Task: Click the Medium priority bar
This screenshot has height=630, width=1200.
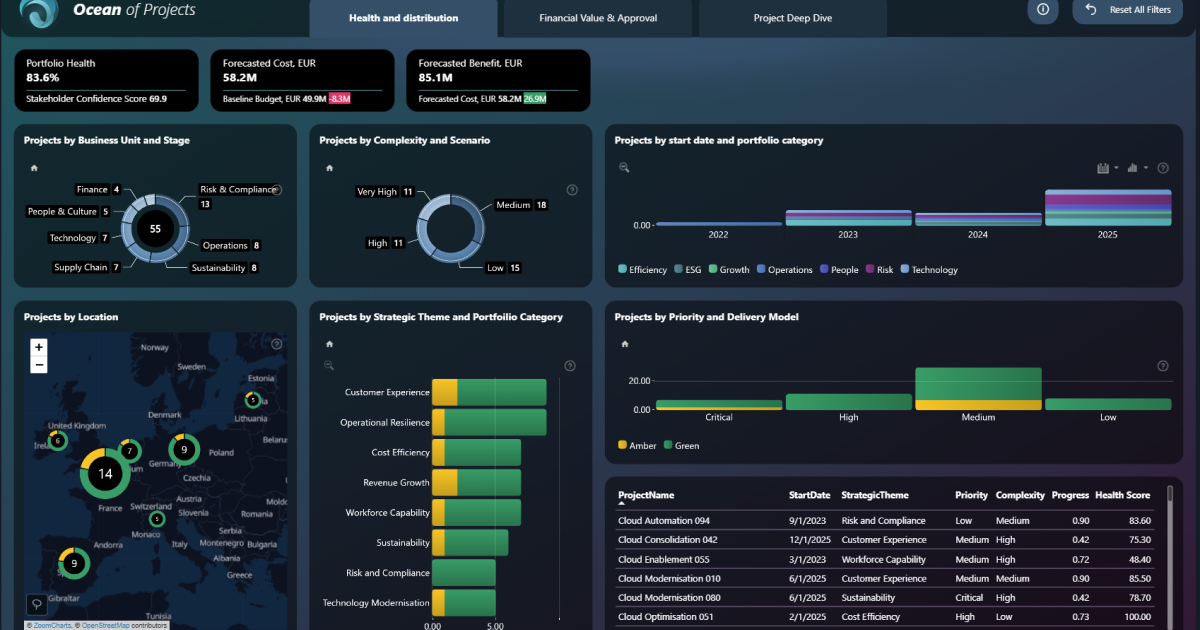Action: (x=978, y=389)
